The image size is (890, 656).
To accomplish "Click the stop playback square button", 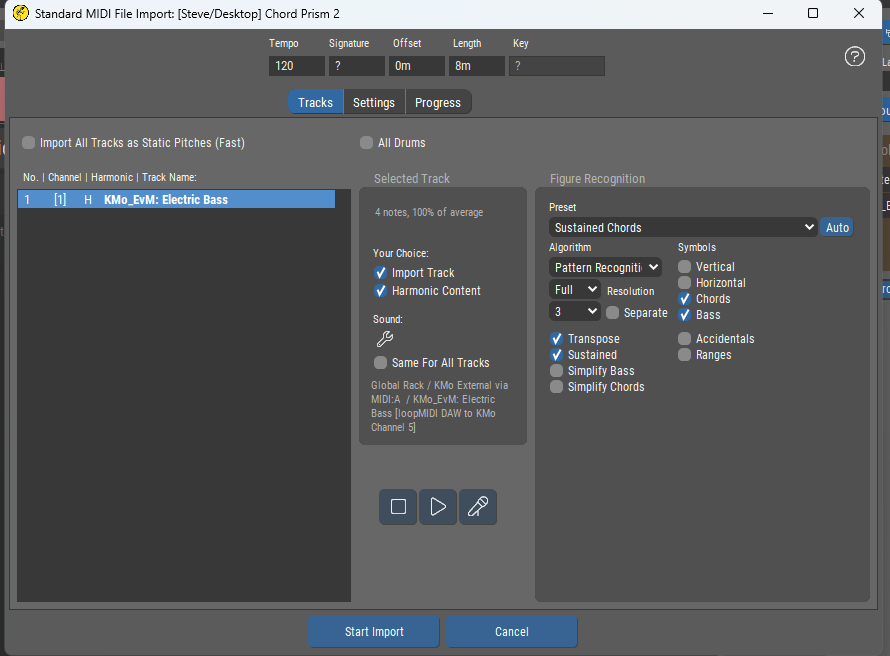I will (398, 507).
